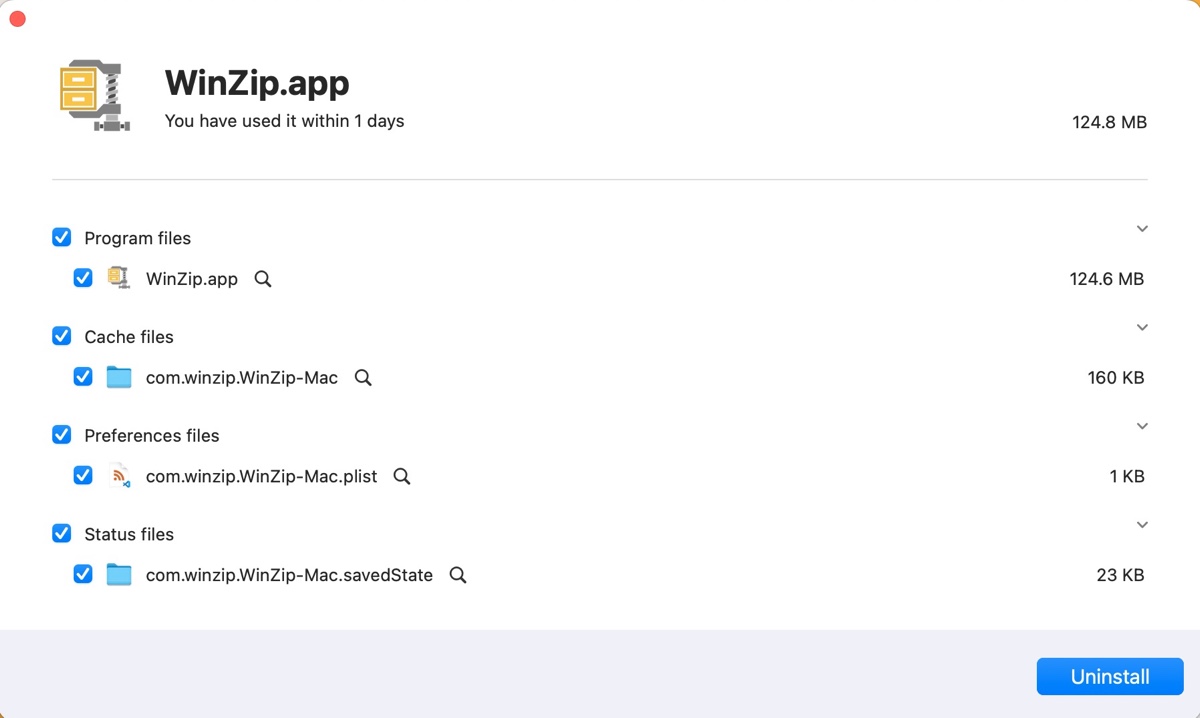Close the window with the red button
Image resolution: width=1200 pixels, height=718 pixels.
pos(17,19)
